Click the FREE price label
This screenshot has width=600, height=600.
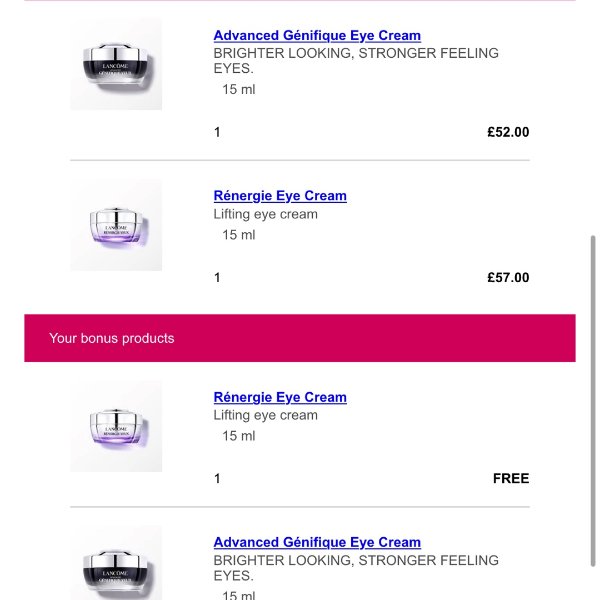coord(511,479)
